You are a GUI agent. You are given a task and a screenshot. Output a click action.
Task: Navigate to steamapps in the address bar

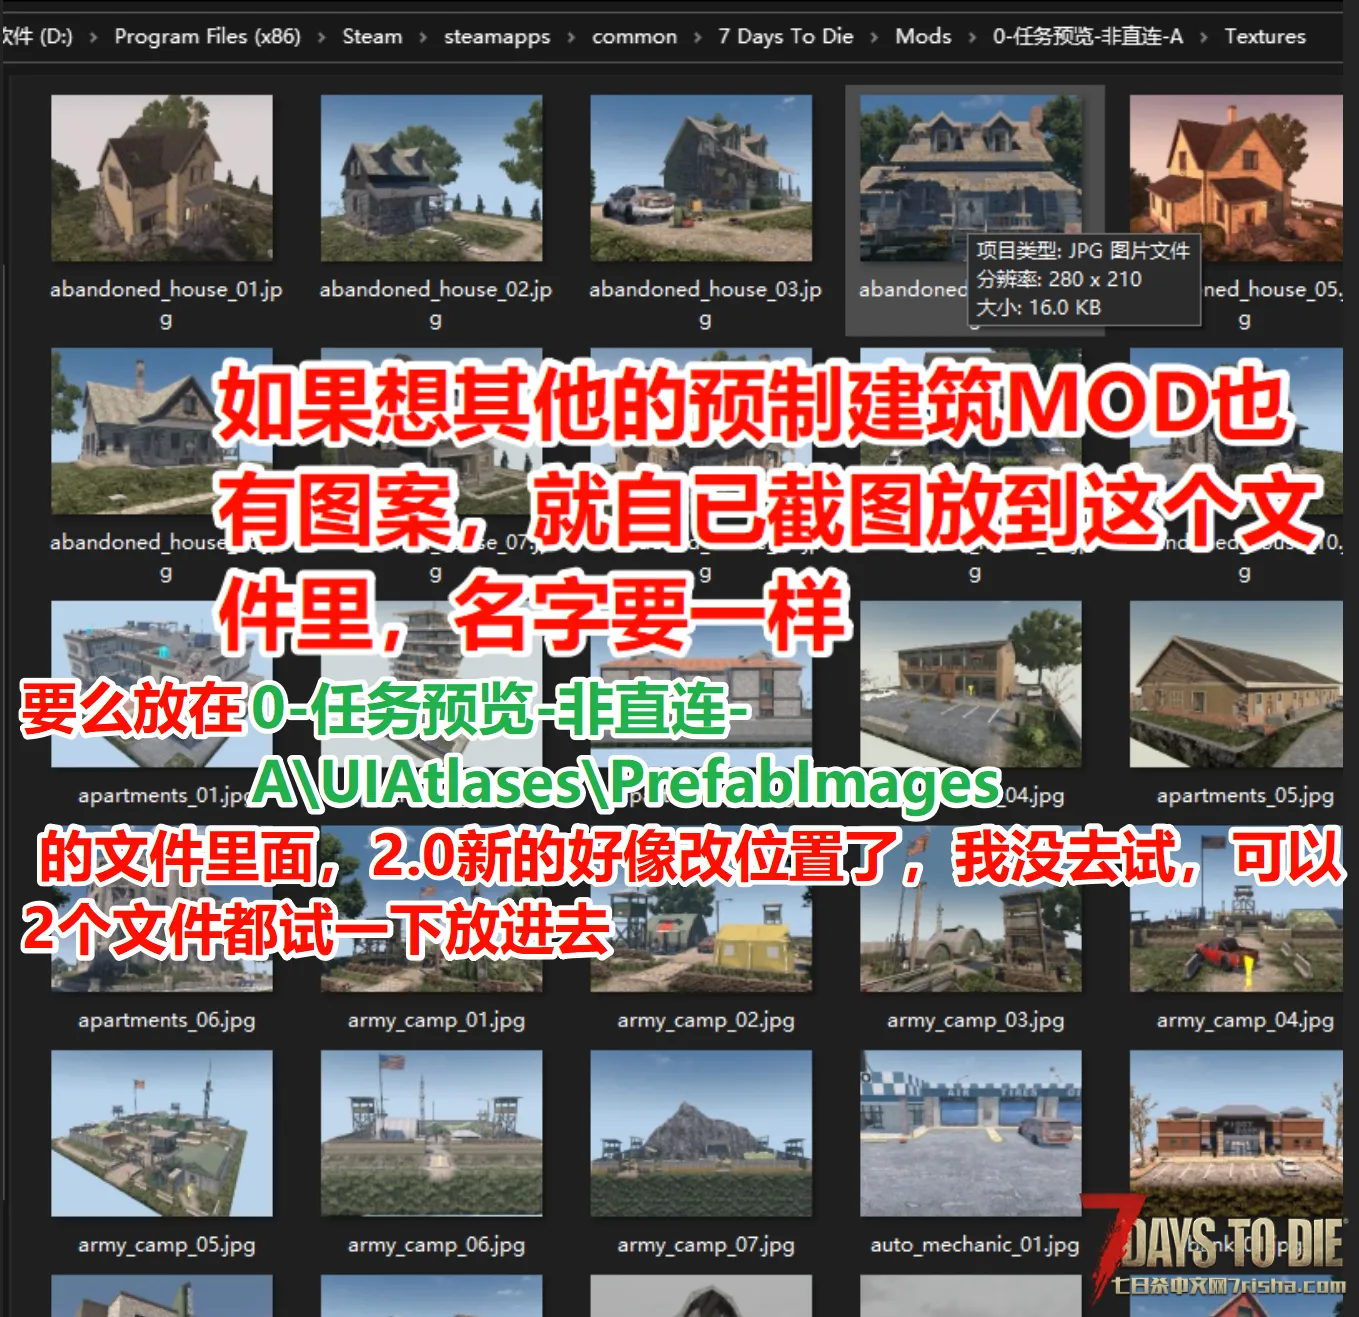click(497, 37)
